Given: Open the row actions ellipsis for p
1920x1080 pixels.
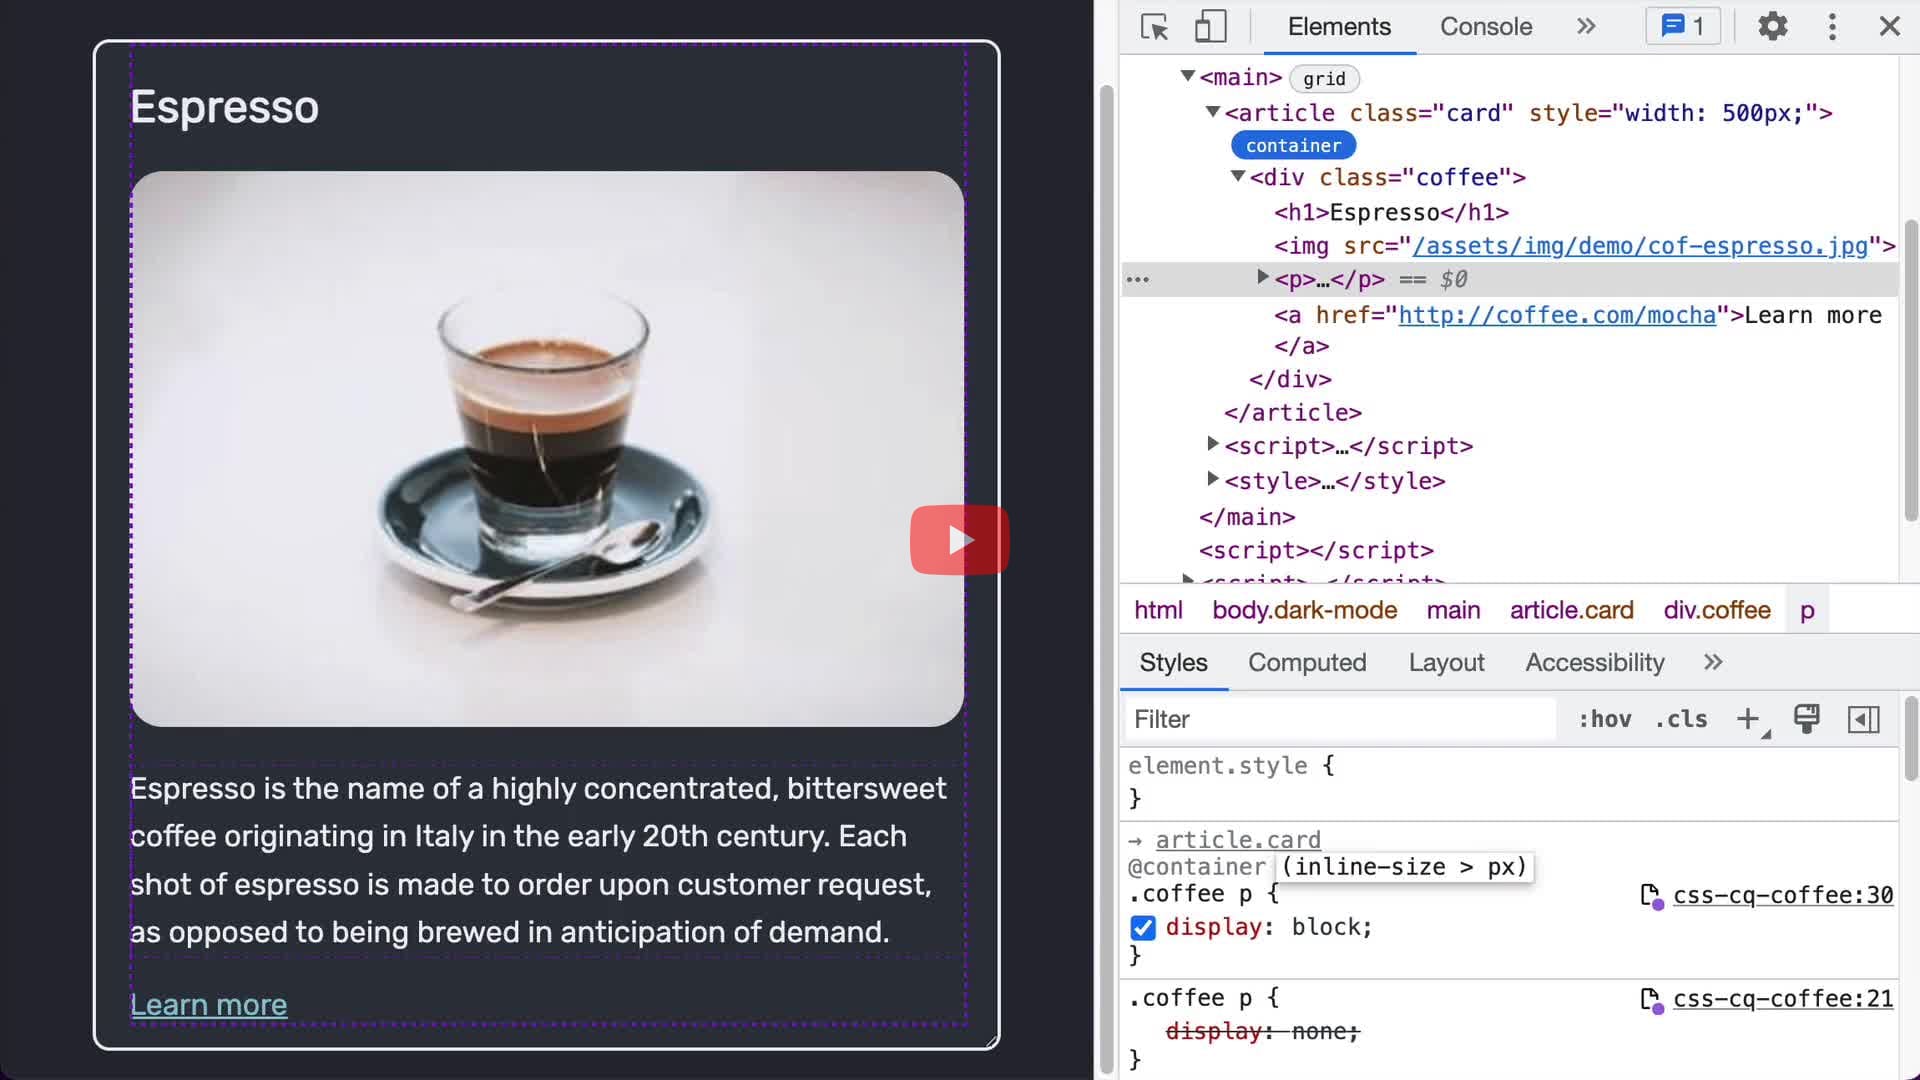Looking at the screenshot, I should pyautogui.click(x=1138, y=280).
